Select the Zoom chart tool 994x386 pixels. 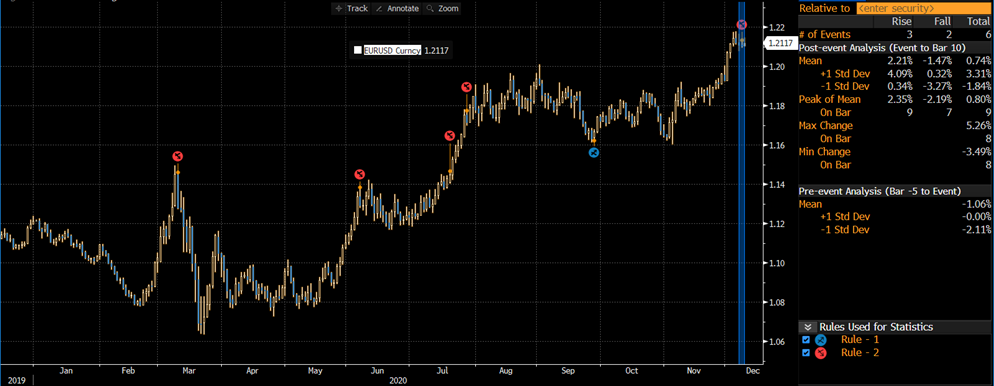[x=442, y=8]
